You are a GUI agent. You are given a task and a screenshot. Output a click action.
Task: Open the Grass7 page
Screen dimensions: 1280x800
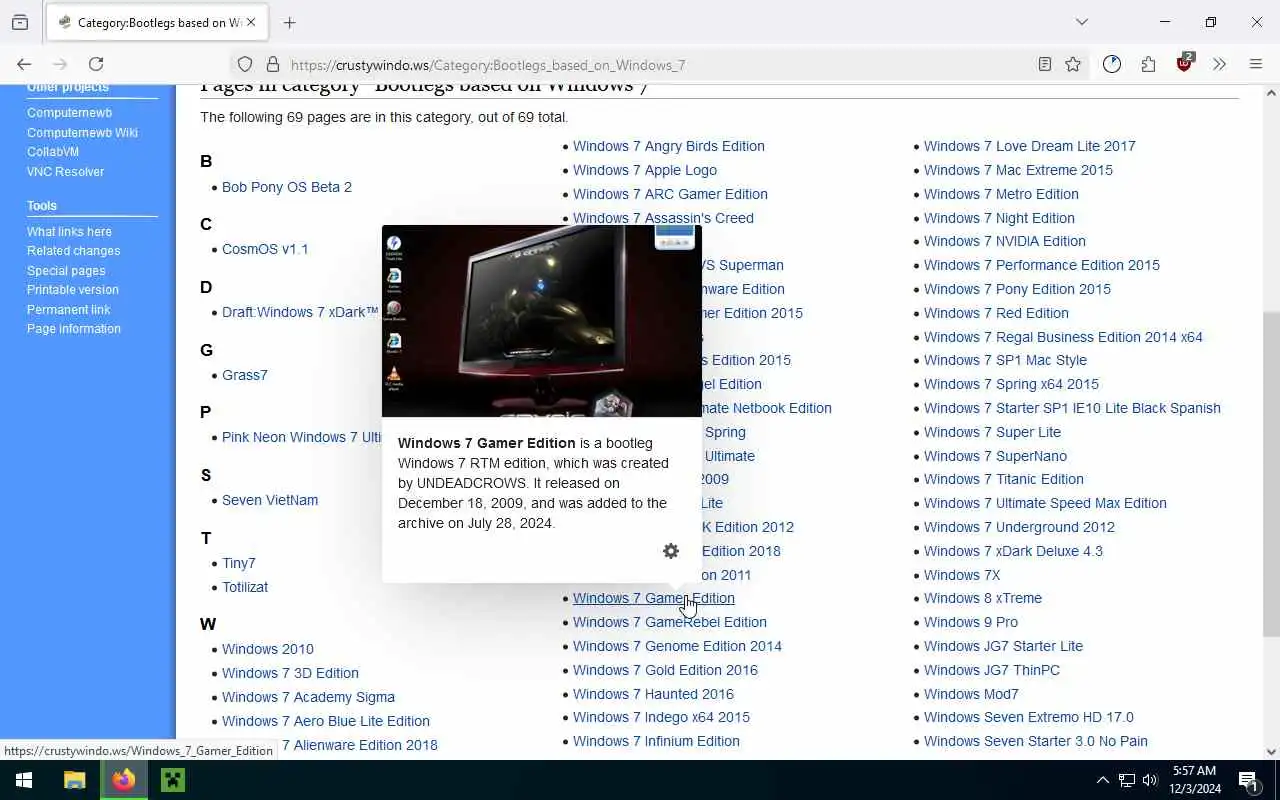(245, 375)
